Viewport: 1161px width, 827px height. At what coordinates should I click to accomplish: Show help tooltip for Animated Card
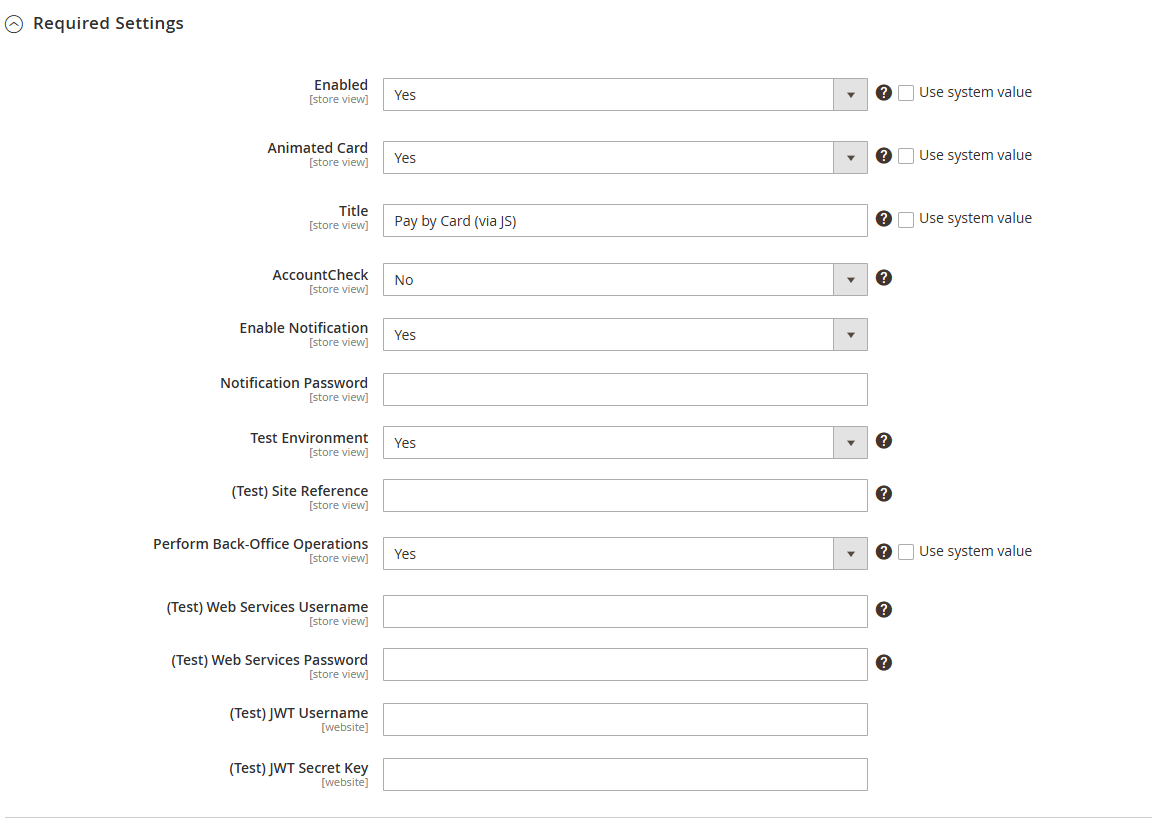click(883, 155)
